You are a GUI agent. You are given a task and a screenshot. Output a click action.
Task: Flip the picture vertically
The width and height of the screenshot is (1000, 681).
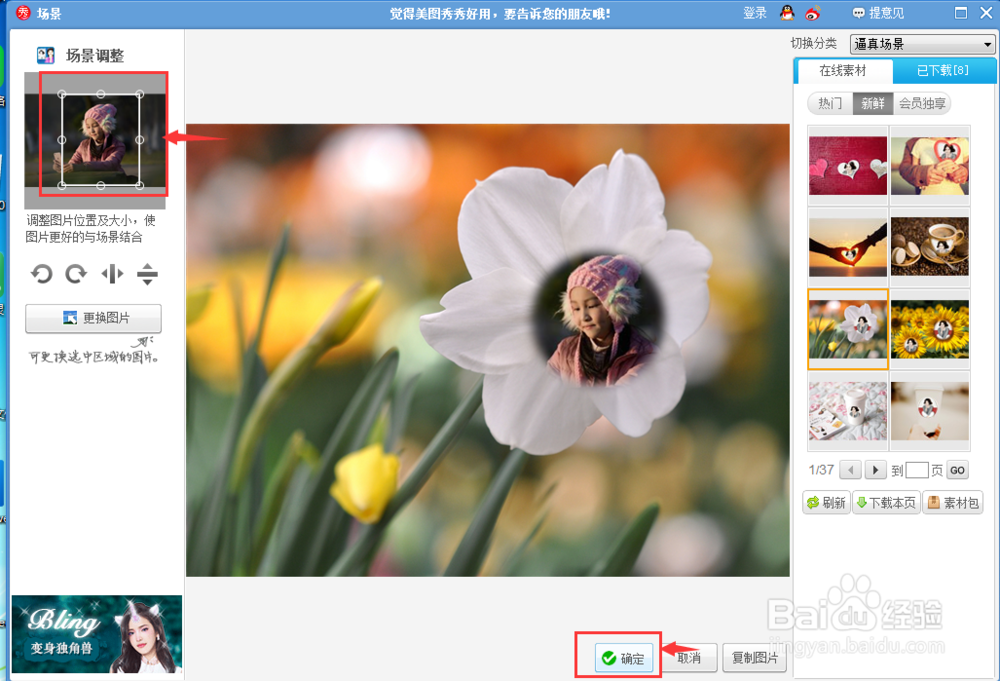147,274
